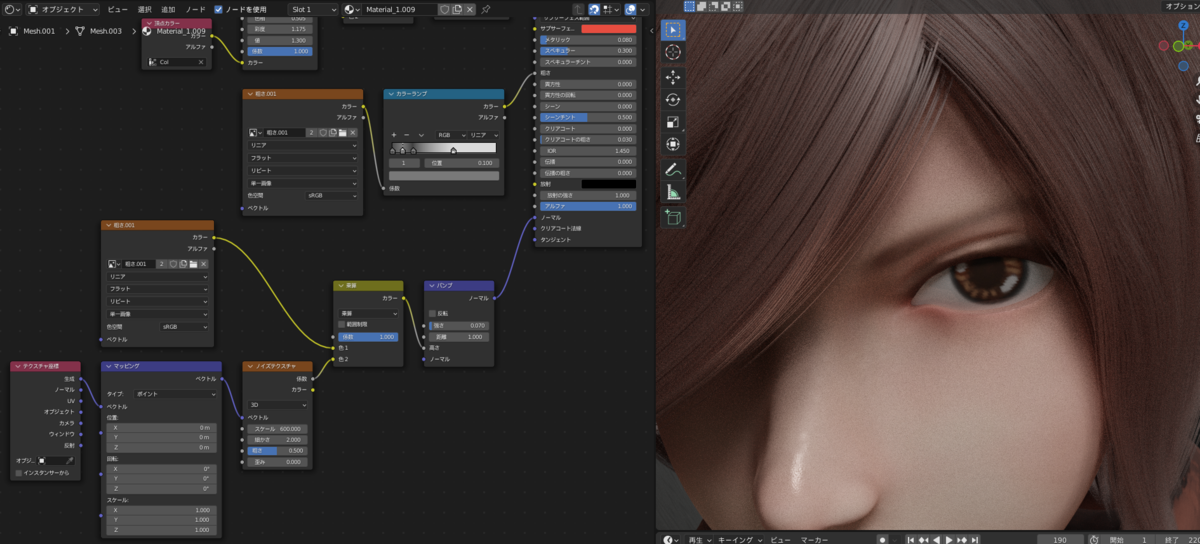Select the Move tool in viewport toolbar
The height and width of the screenshot is (544, 1200).
point(672,77)
